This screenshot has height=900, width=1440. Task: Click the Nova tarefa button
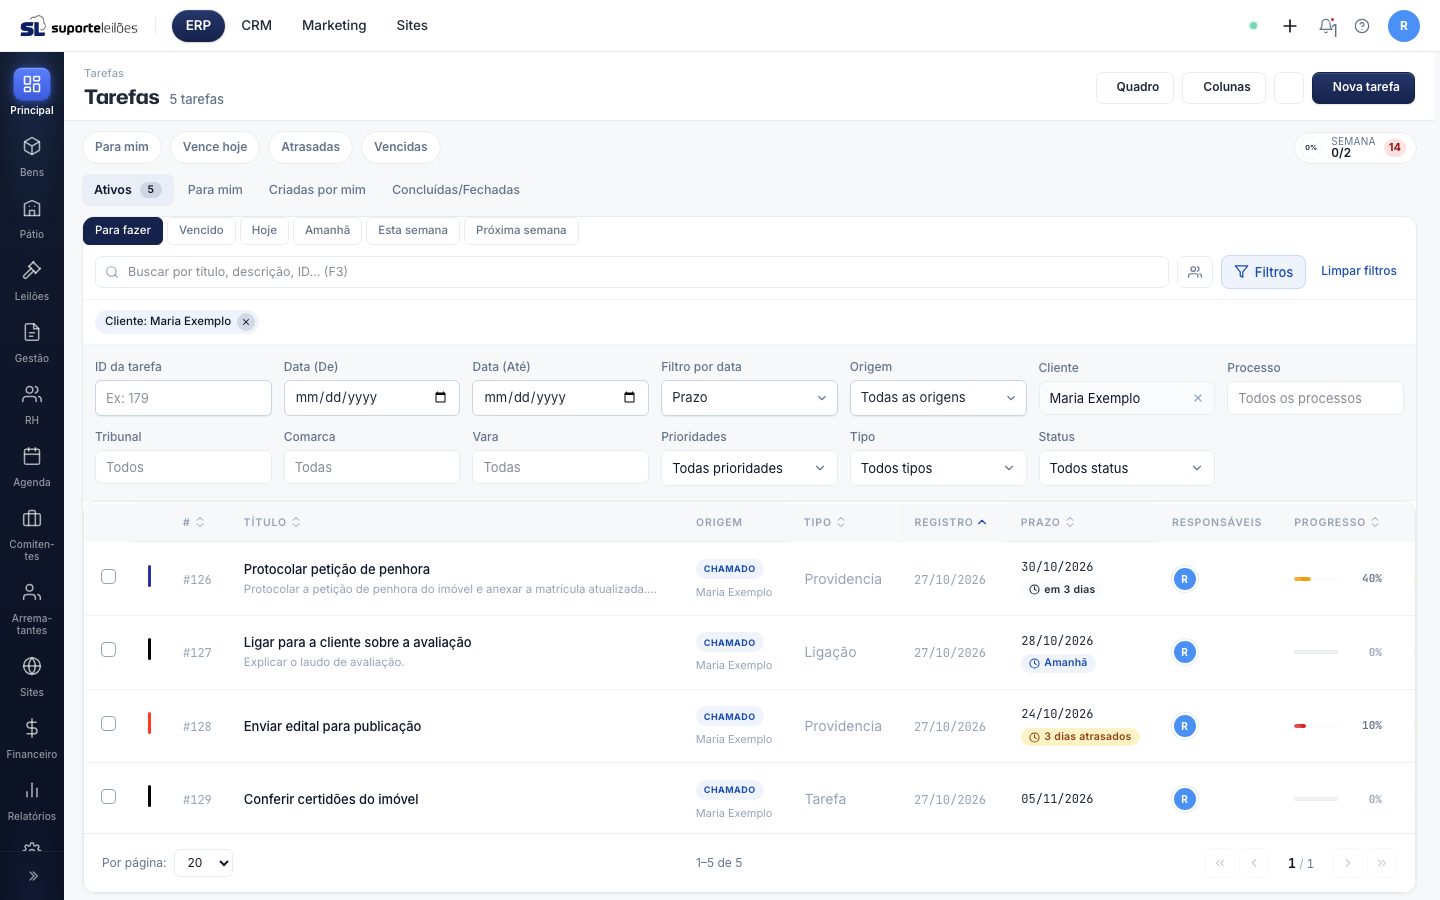click(1364, 88)
